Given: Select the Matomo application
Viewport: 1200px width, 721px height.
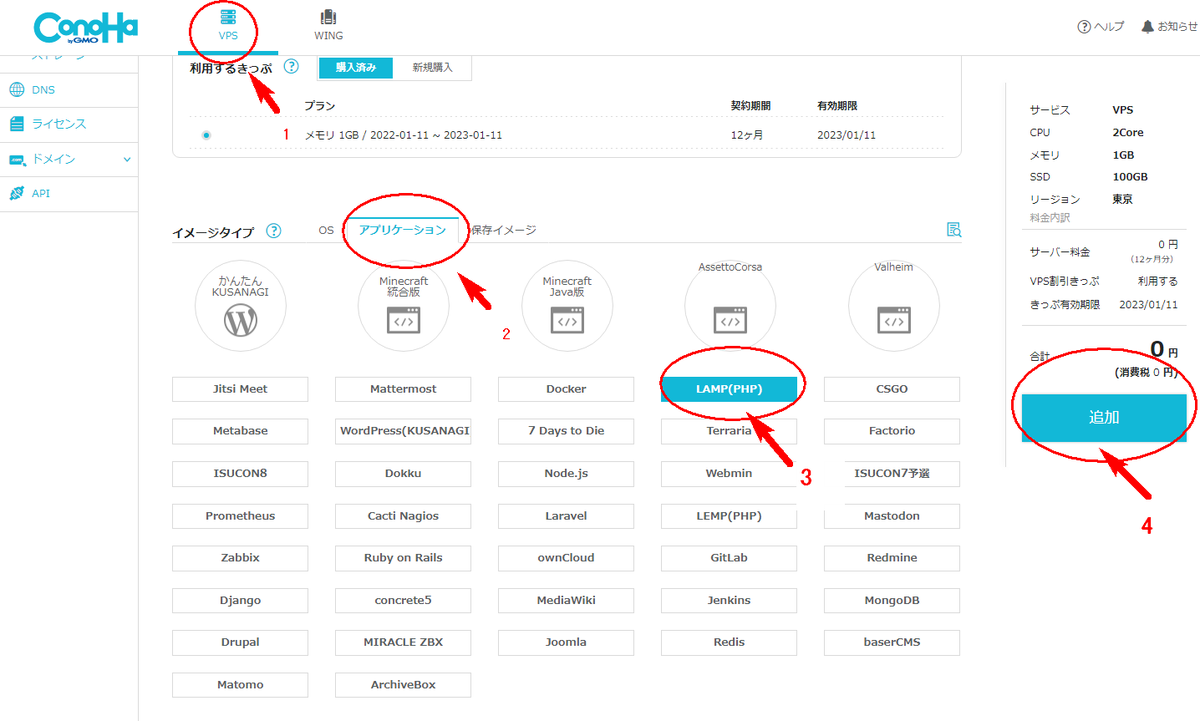Looking at the screenshot, I should point(240,685).
